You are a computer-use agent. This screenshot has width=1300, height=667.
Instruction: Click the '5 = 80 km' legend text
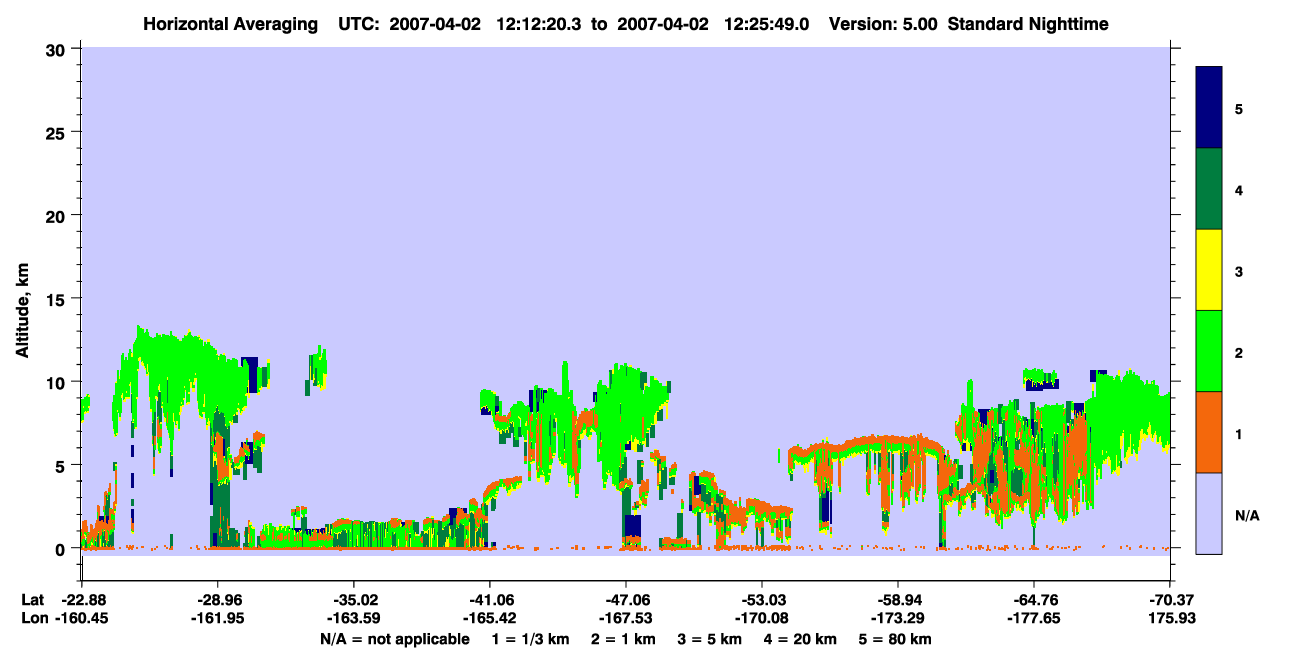[x=895, y=639]
